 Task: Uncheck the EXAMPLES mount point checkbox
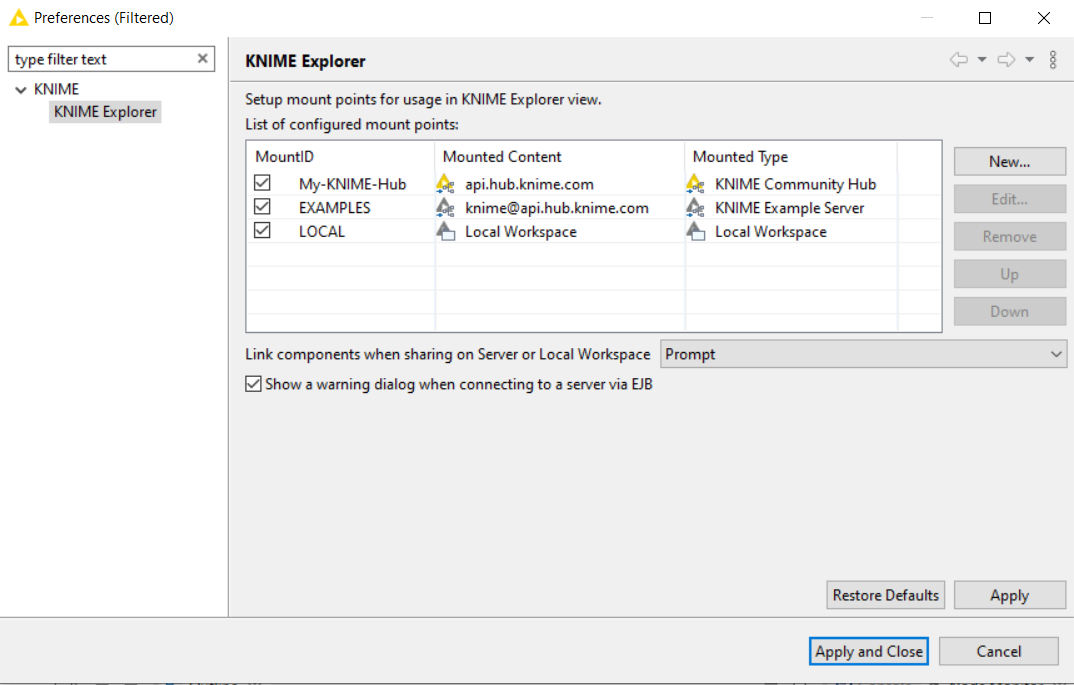(x=262, y=207)
